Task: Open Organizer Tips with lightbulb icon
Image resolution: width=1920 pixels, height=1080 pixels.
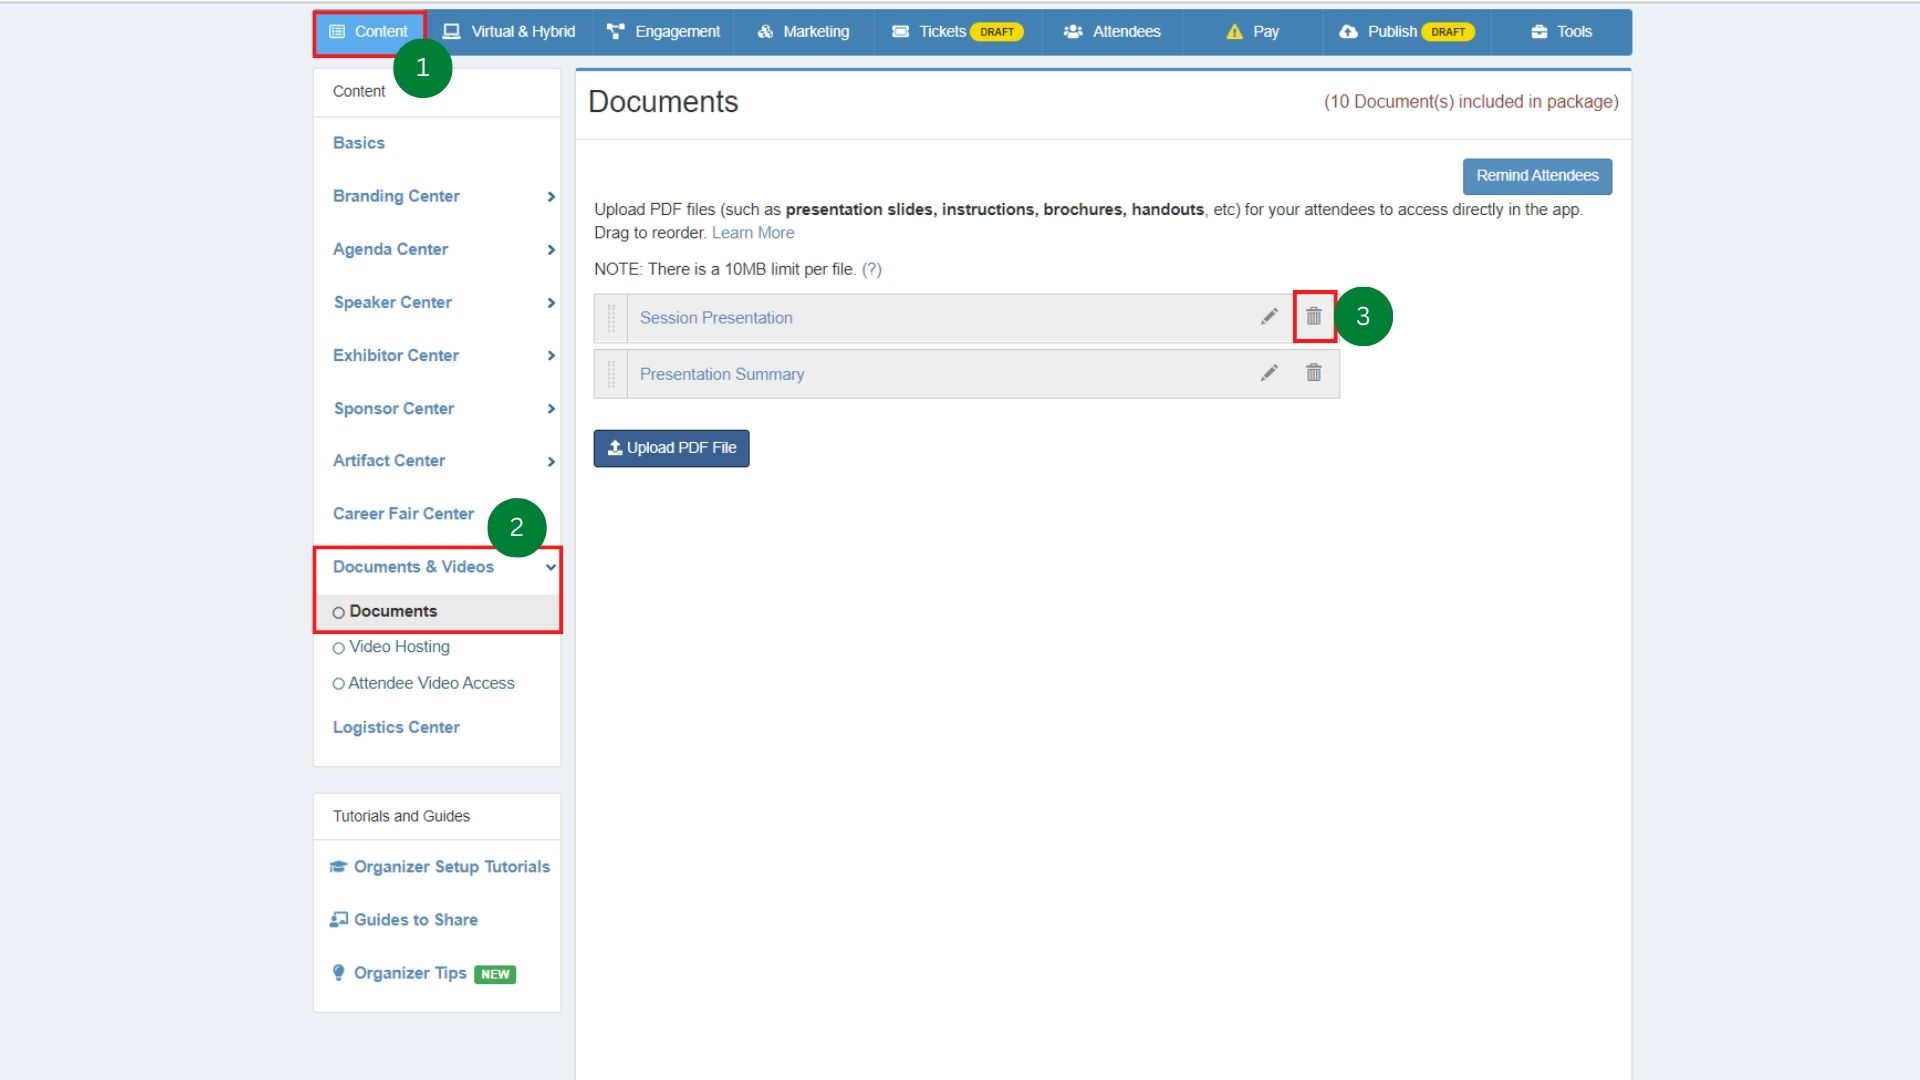Action: pyautogui.click(x=410, y=973)
